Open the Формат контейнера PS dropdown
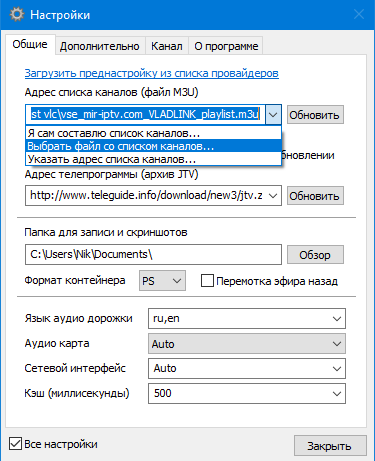The width and height of the screenshot is (375, 461). point(162,281)
